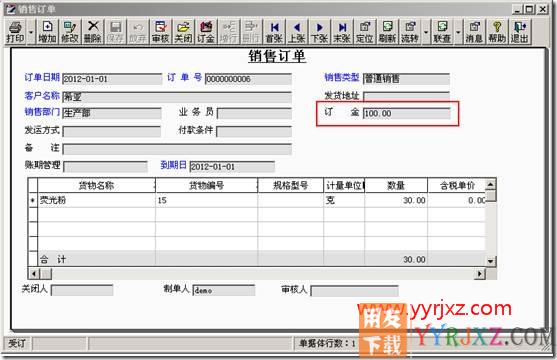Click the 订金 field showing 100.00
The height and width of the screenshot is (360, 557).
pyautogui.click(x=406, y=113)
